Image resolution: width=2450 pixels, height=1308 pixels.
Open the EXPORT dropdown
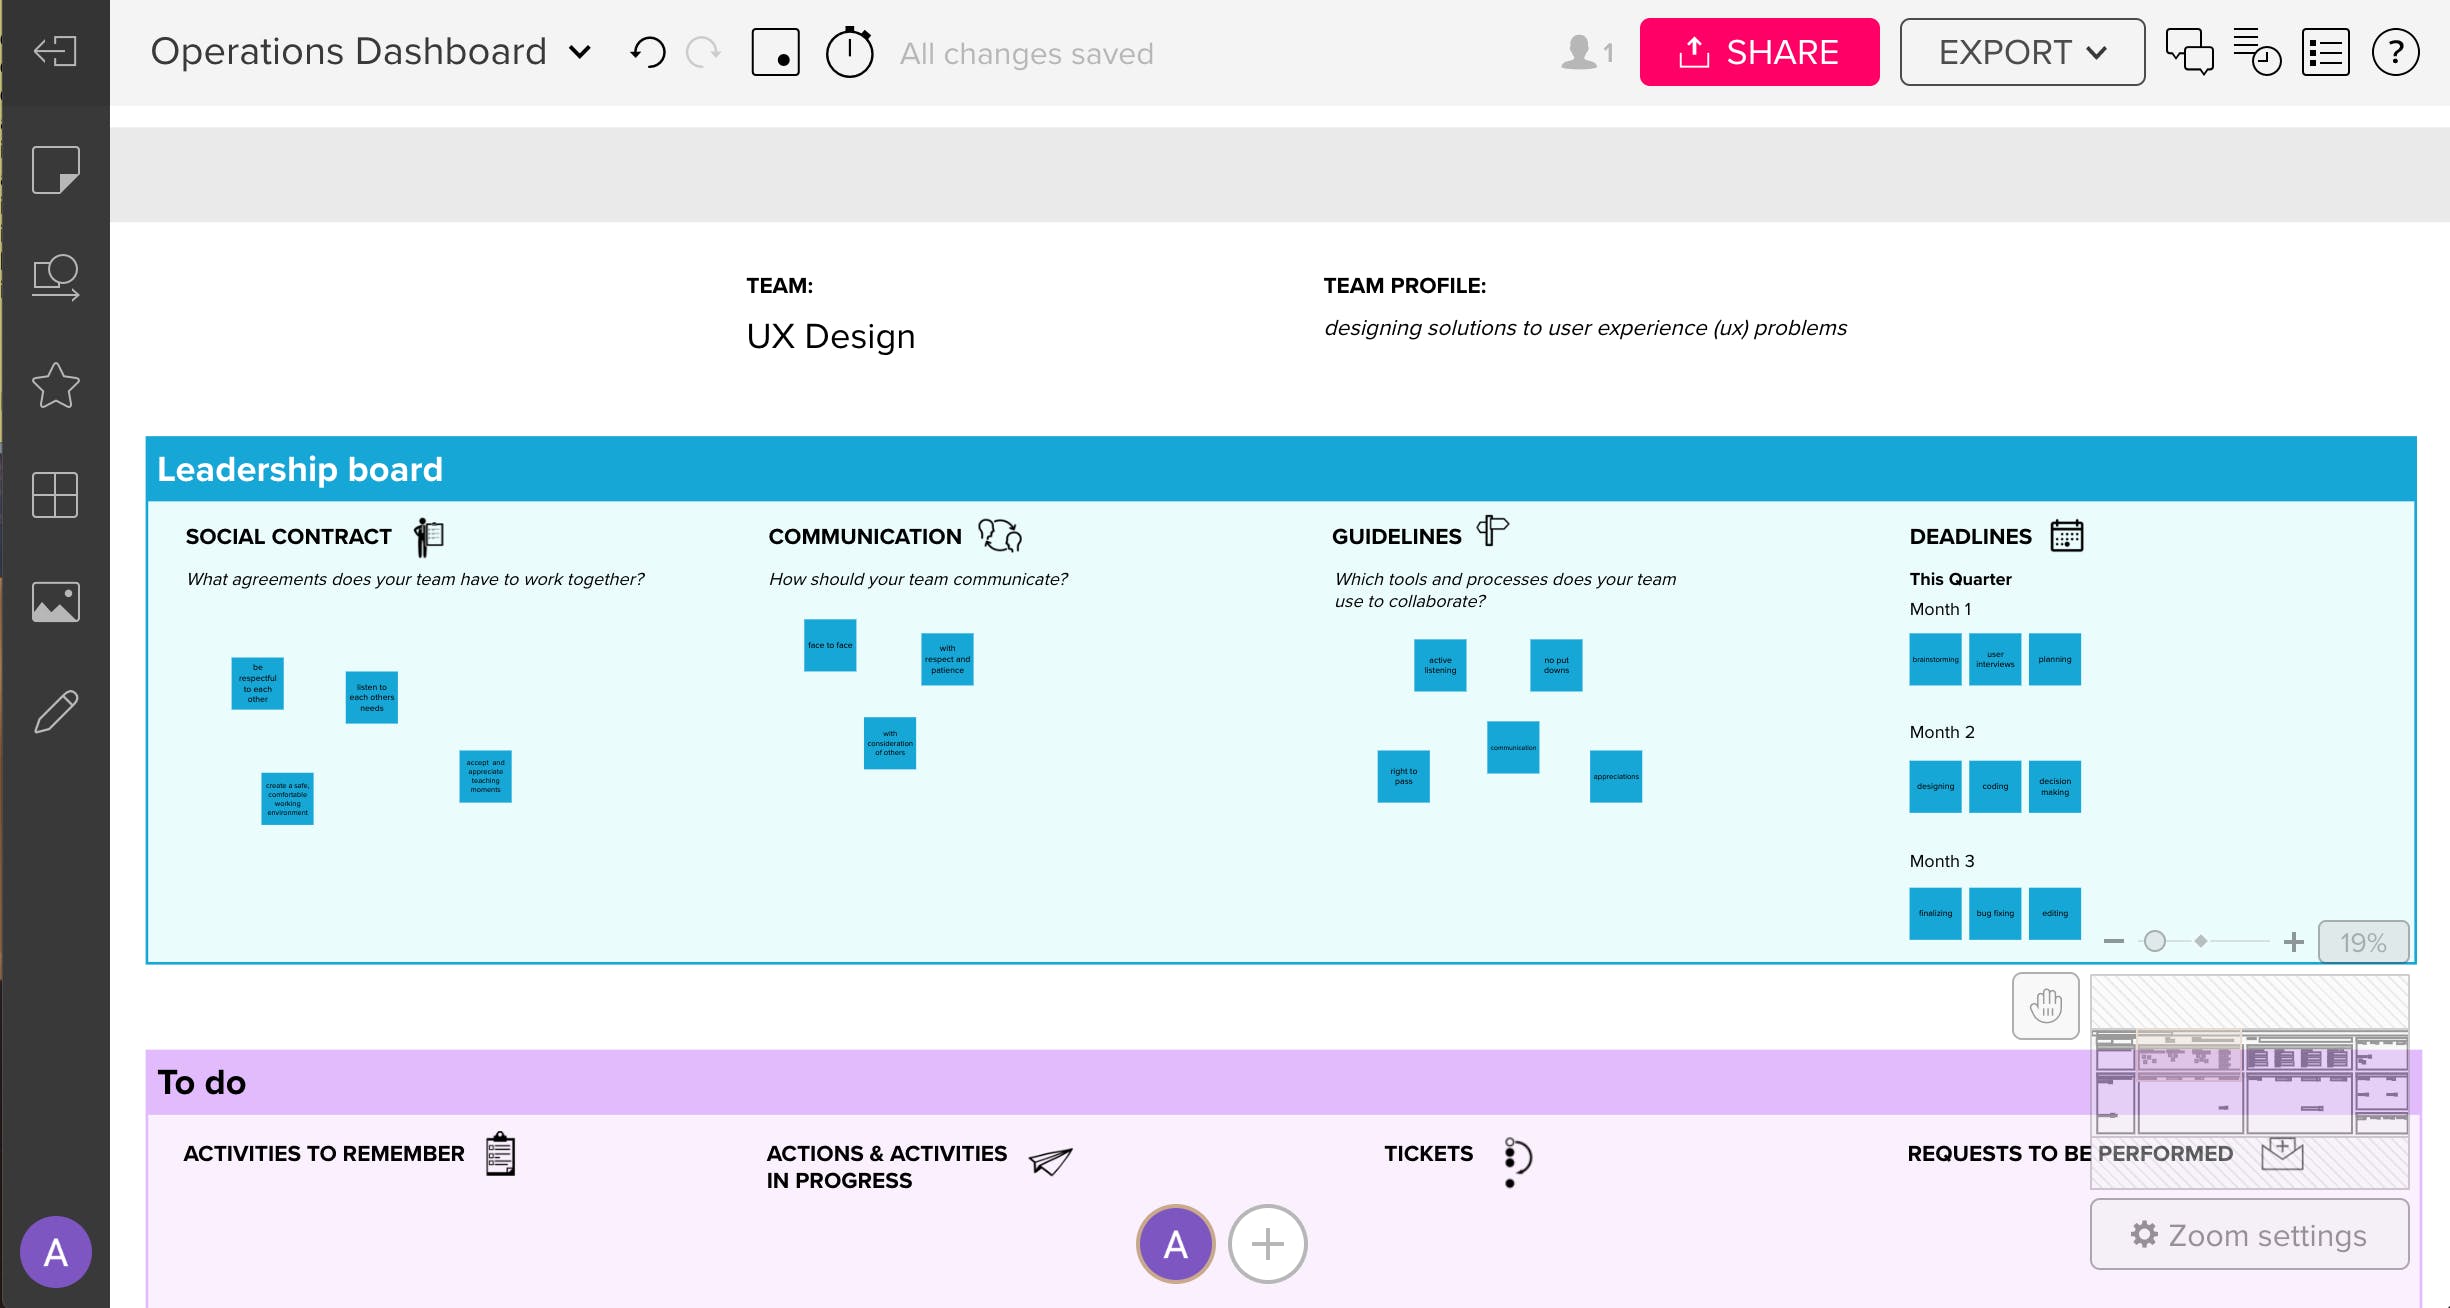click(2021, 52)
